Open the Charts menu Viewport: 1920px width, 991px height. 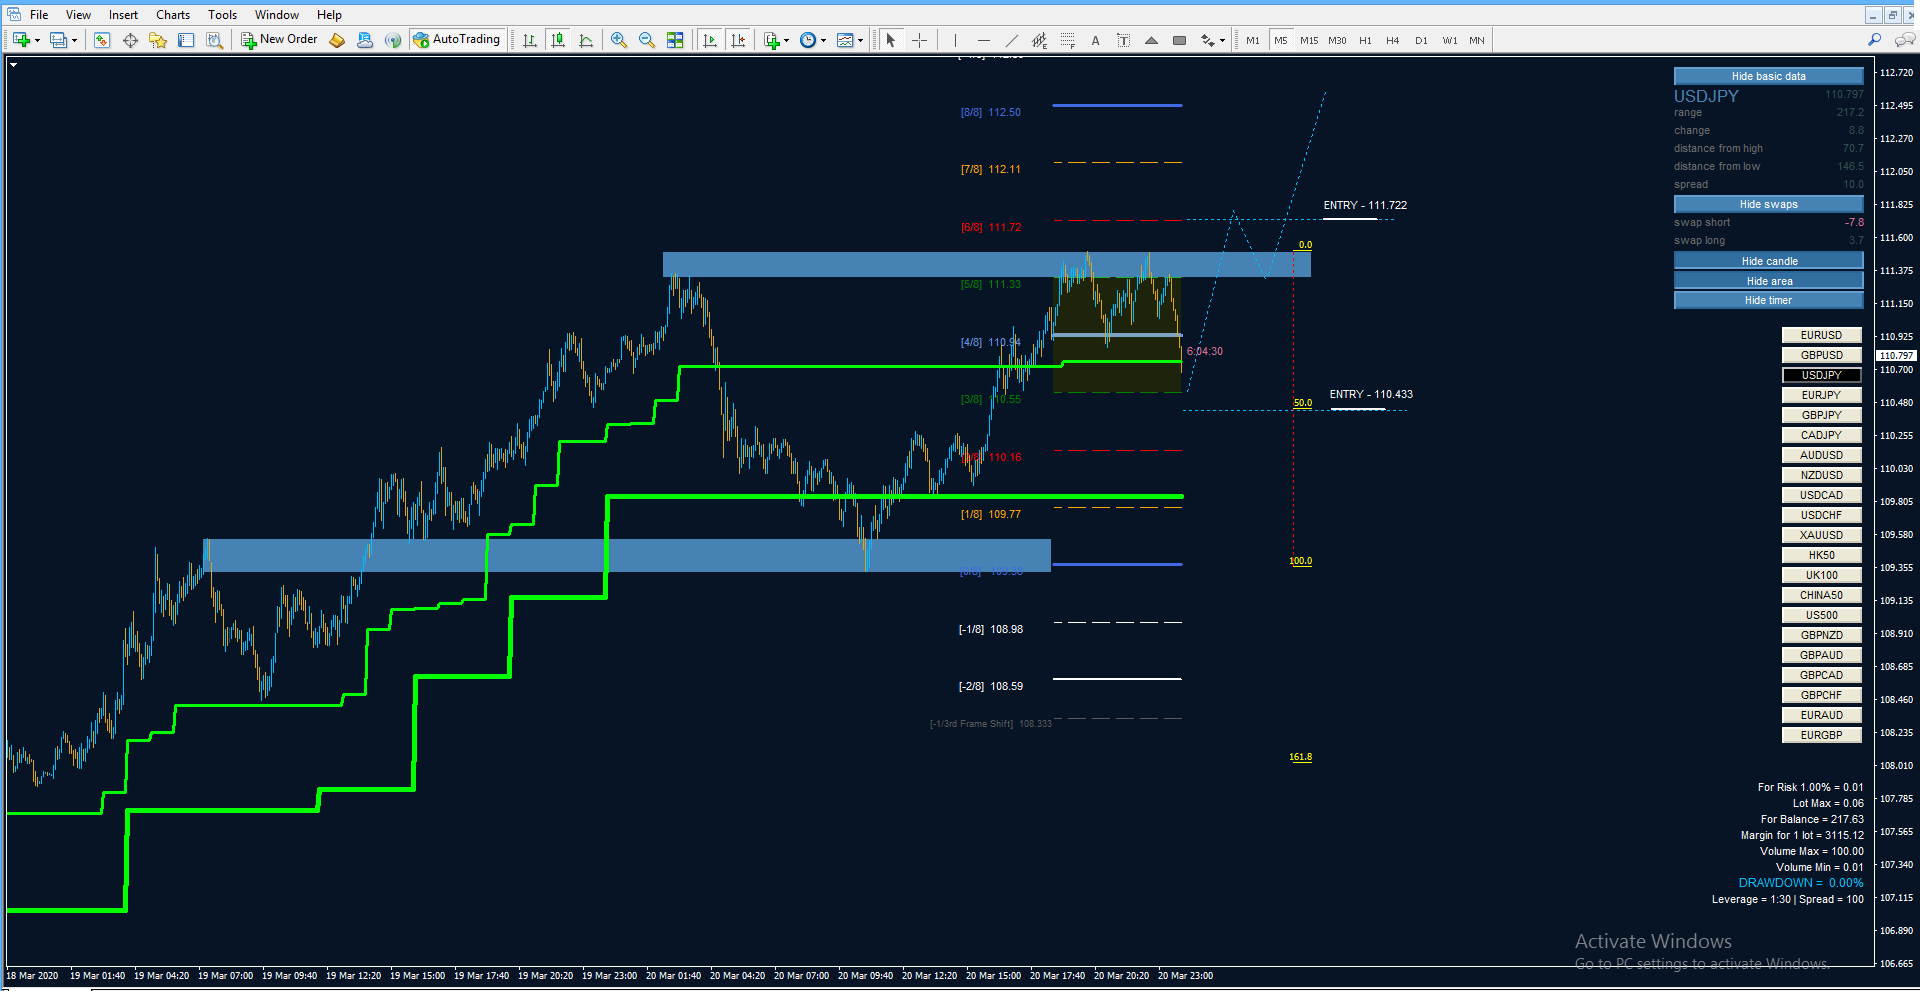[x=173, y=15]
